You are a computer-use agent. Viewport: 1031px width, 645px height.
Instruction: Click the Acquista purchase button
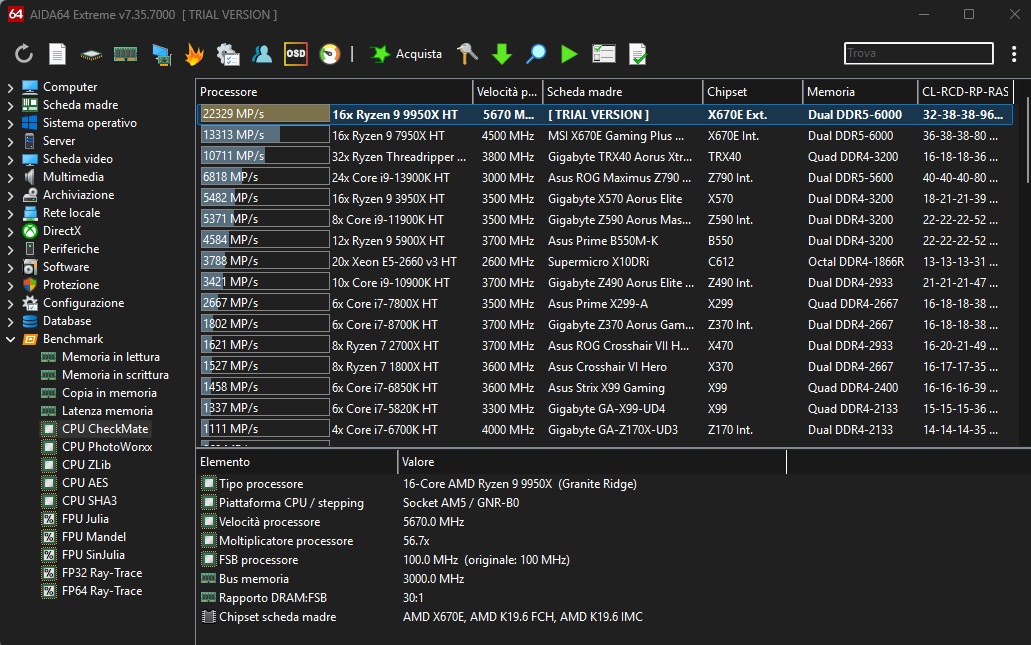tap(406, 54)
